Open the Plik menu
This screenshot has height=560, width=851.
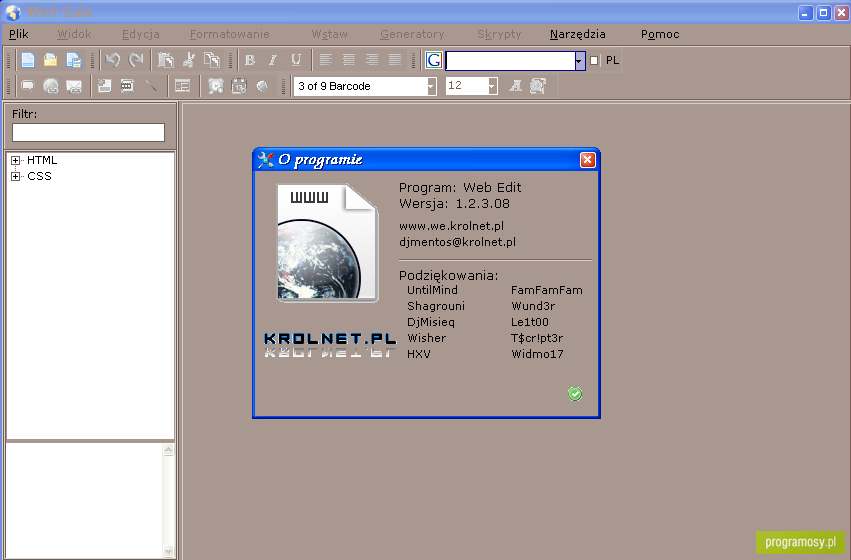tap(18, 34)
